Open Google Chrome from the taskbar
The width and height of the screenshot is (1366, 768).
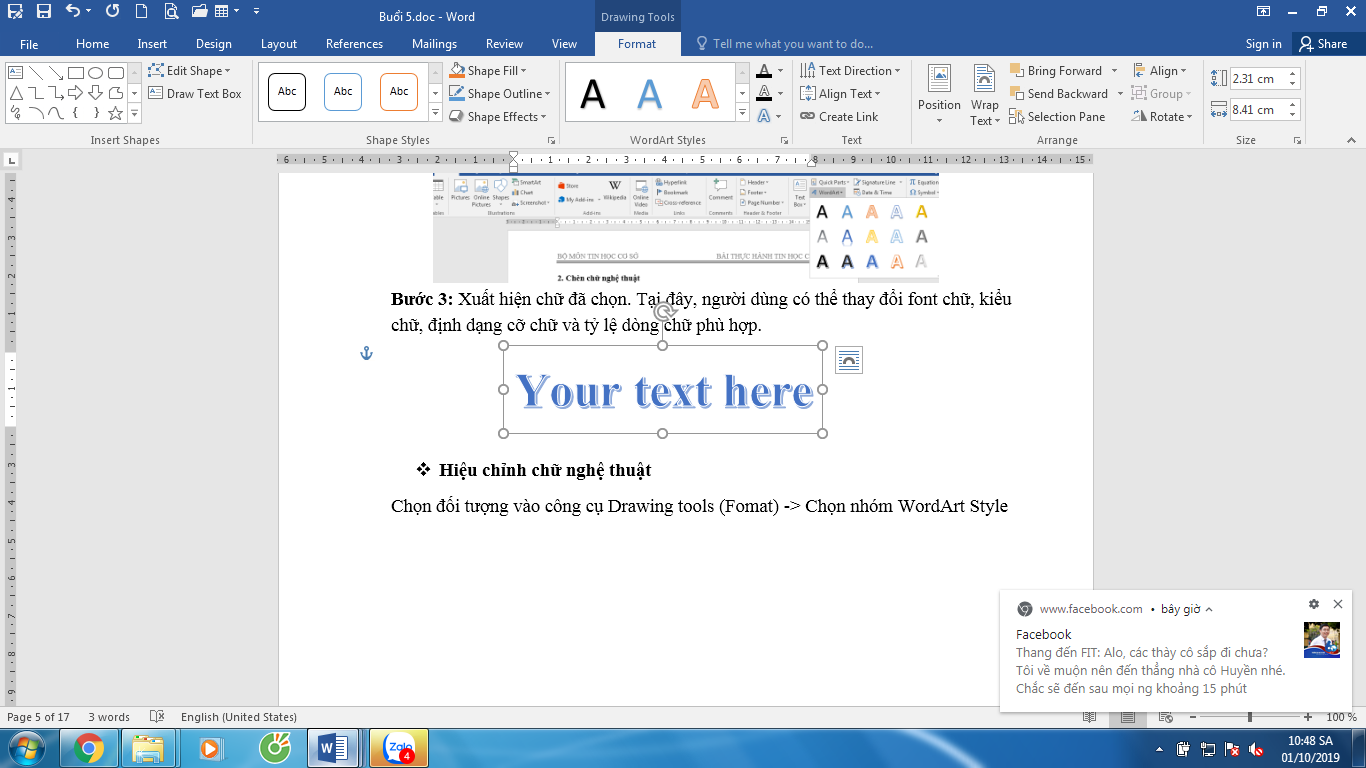[x=89, y=748]
